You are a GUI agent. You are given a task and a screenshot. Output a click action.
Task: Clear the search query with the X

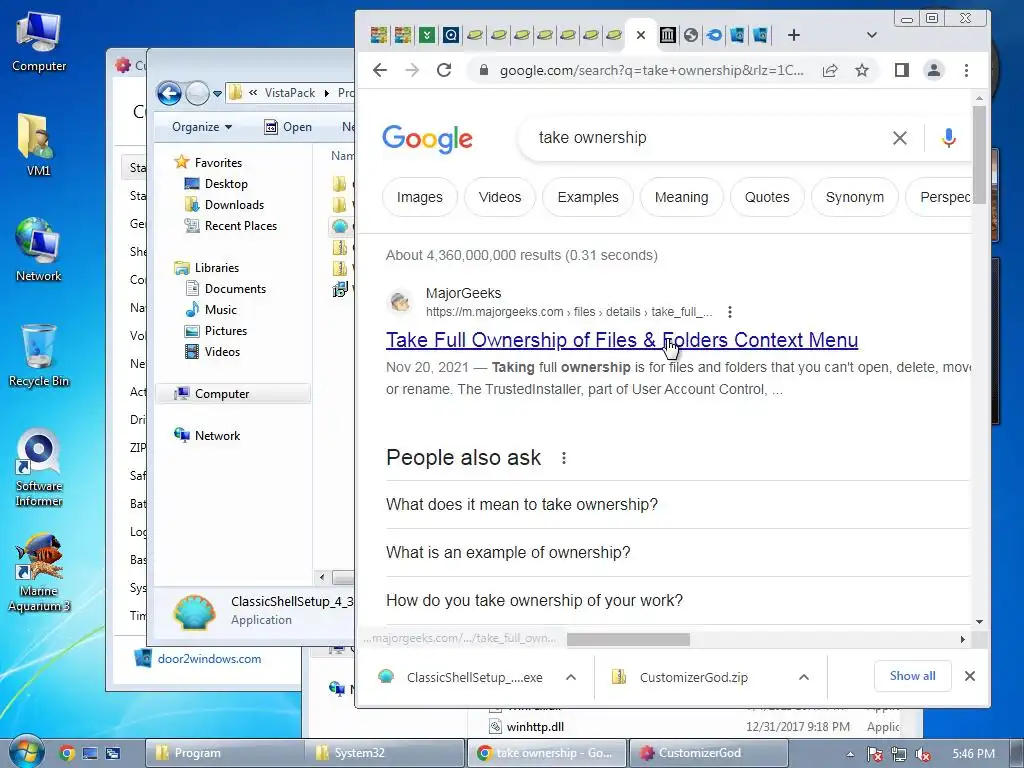[900, 138]
